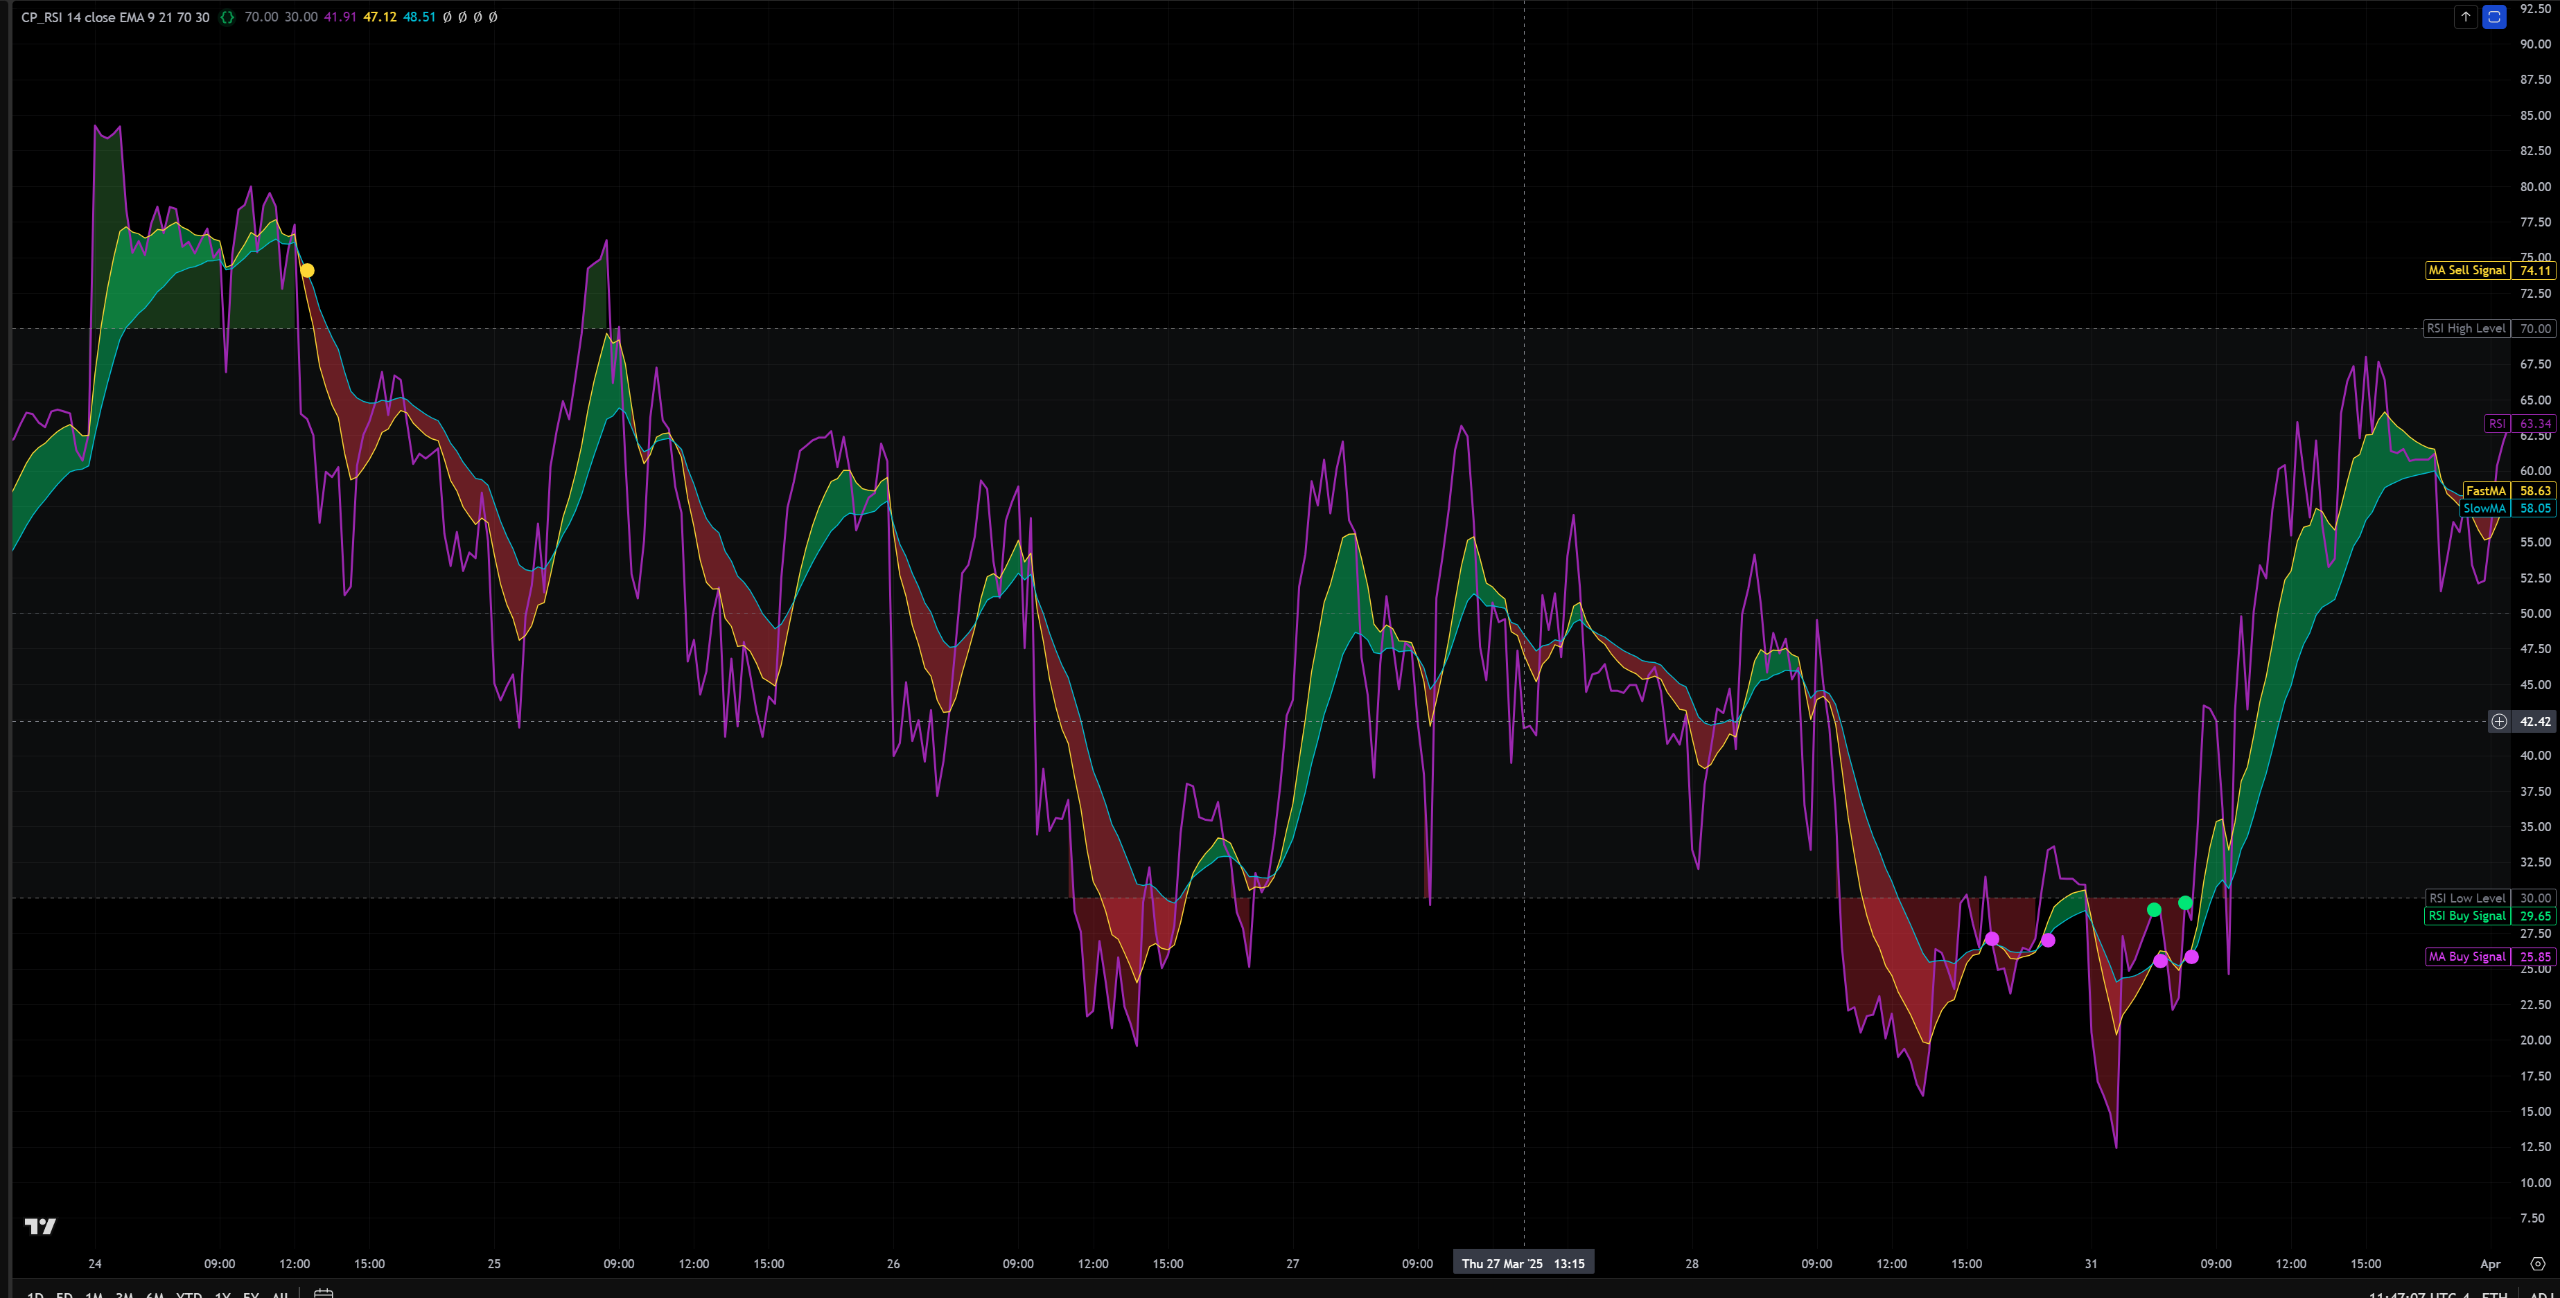Click the CP_RSI indicator title
Image resolution: width=2560 pixels, height=1298 pixels.
coord(115,17)
